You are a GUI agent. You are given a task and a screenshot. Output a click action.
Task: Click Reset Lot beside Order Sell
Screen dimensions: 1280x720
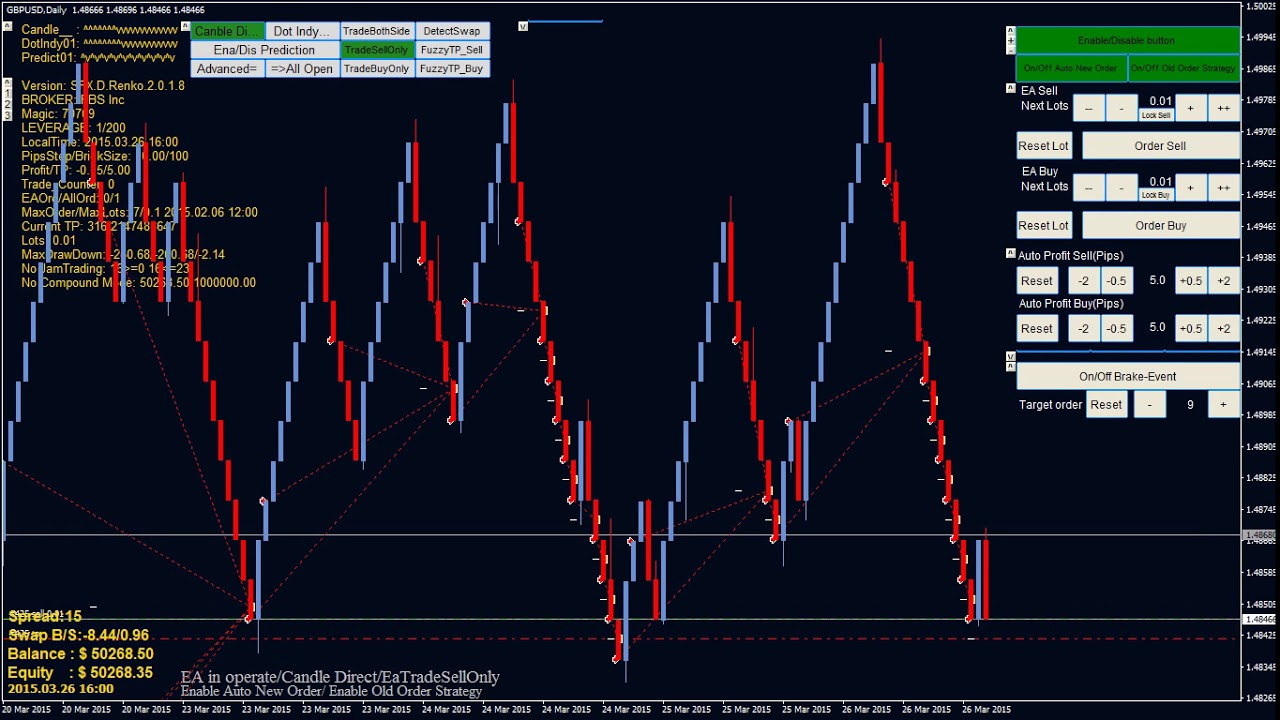pyautogui.click(x=1043, y=146)
